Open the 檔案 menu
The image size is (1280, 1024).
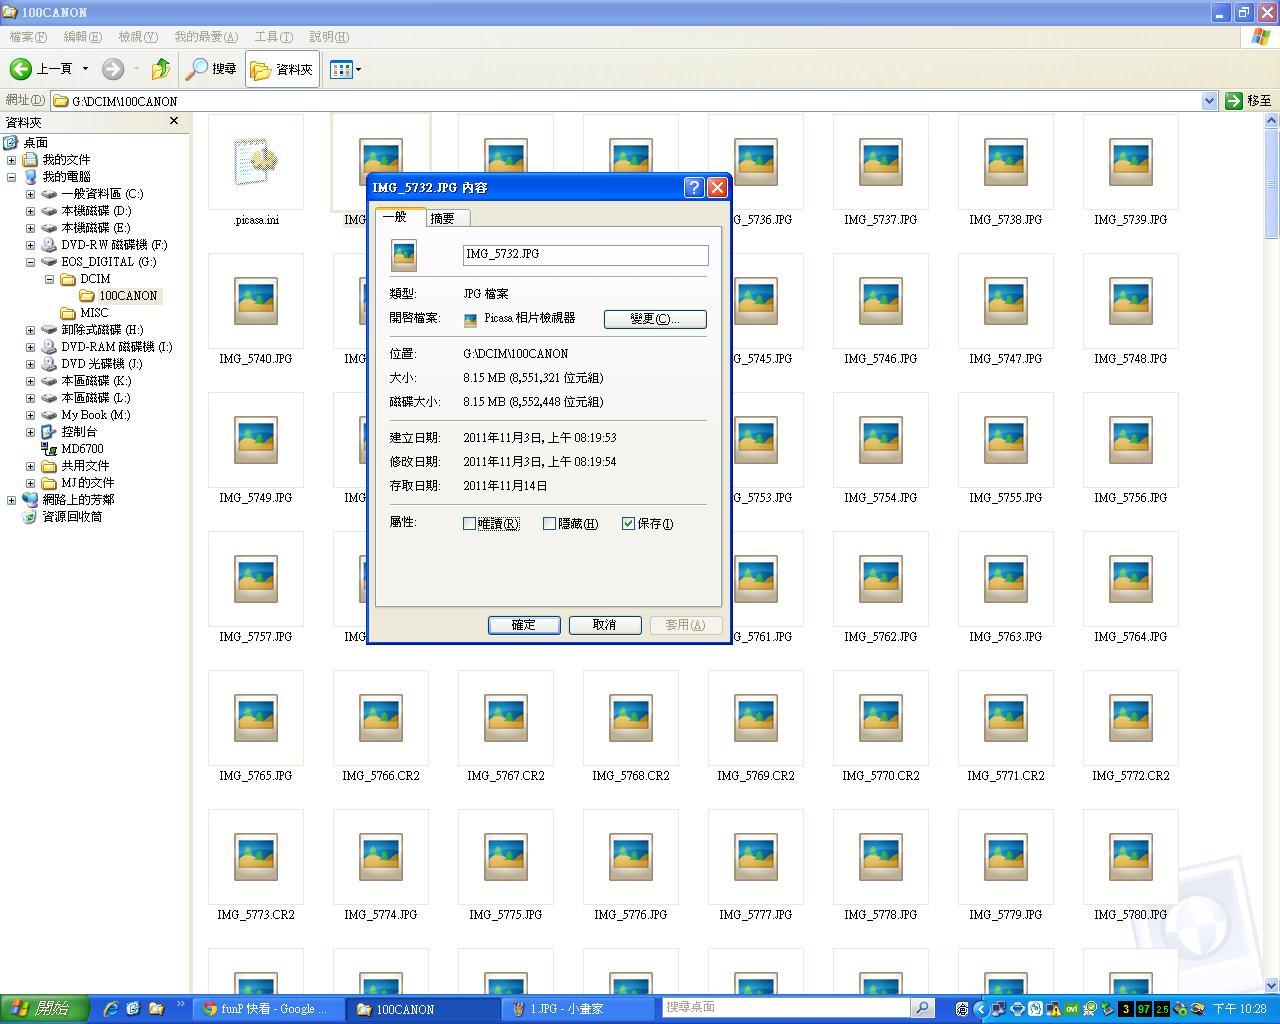[28, 37]
